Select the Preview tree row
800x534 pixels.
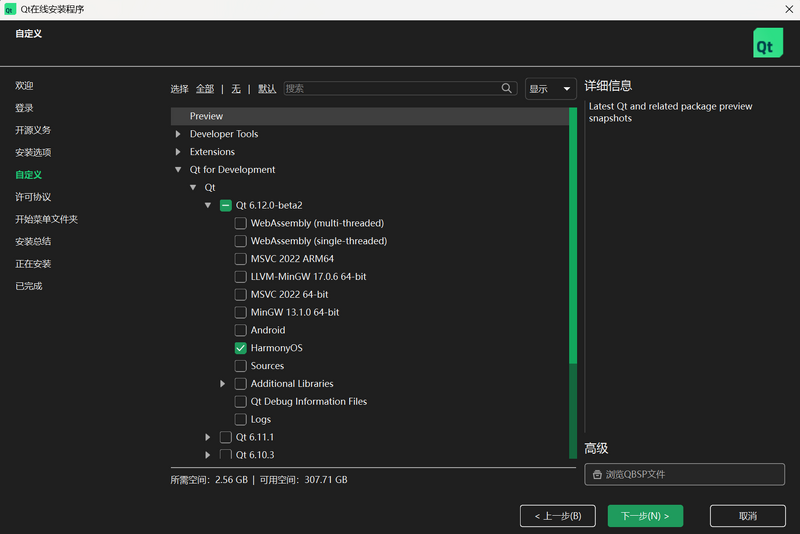click(x=370, y=116)
